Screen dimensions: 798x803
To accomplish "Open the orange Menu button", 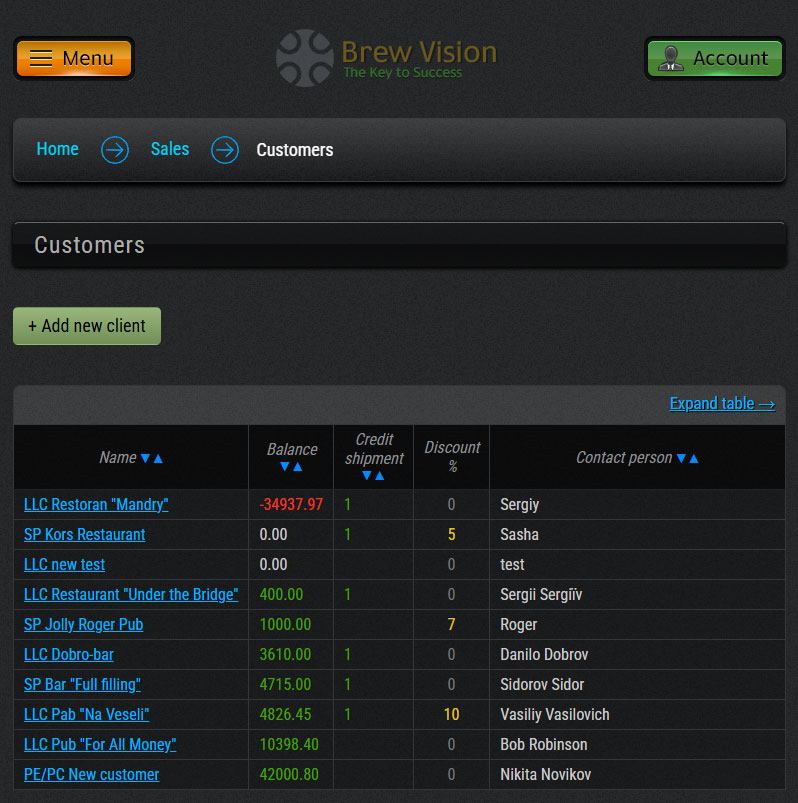I will (x=73, y=58).
